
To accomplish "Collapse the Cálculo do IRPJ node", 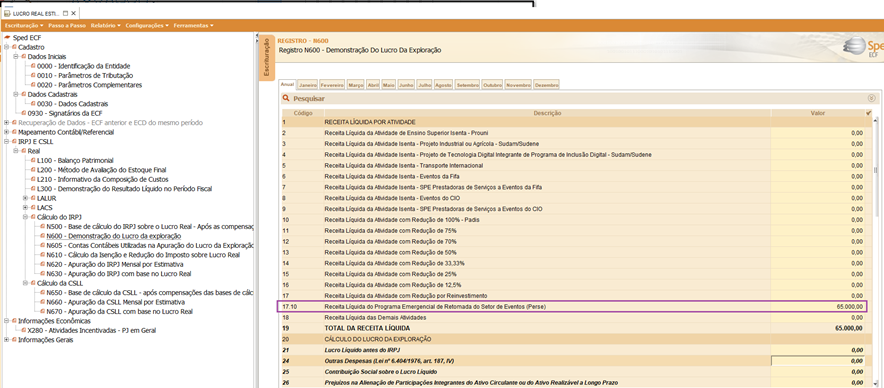I will 25,217.
